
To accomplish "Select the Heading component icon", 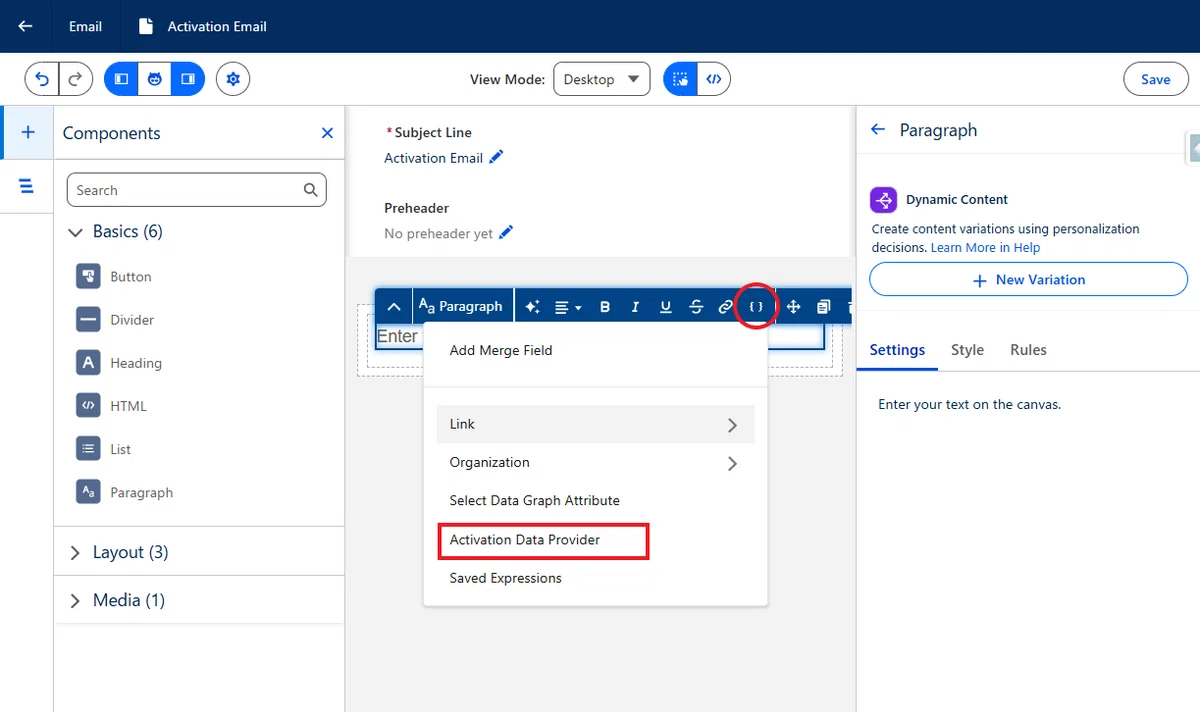I will coord(88,363).
